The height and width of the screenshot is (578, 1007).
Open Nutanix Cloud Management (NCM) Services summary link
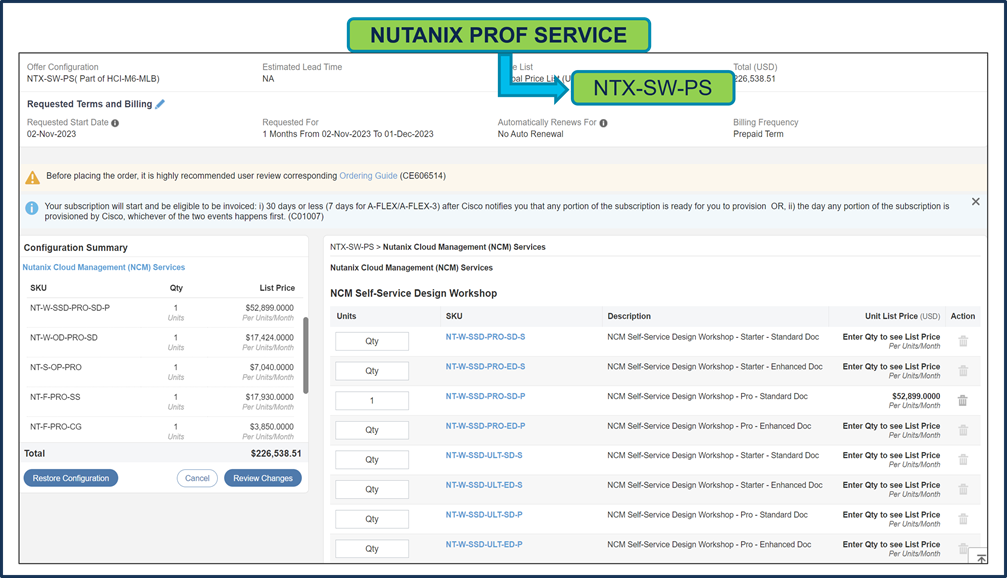click(x=103, y=267)
